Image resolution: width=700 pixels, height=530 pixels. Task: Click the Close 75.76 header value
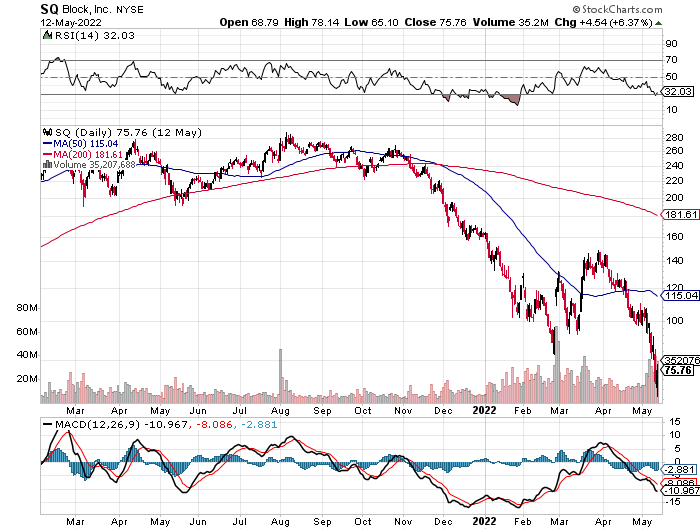435,22
